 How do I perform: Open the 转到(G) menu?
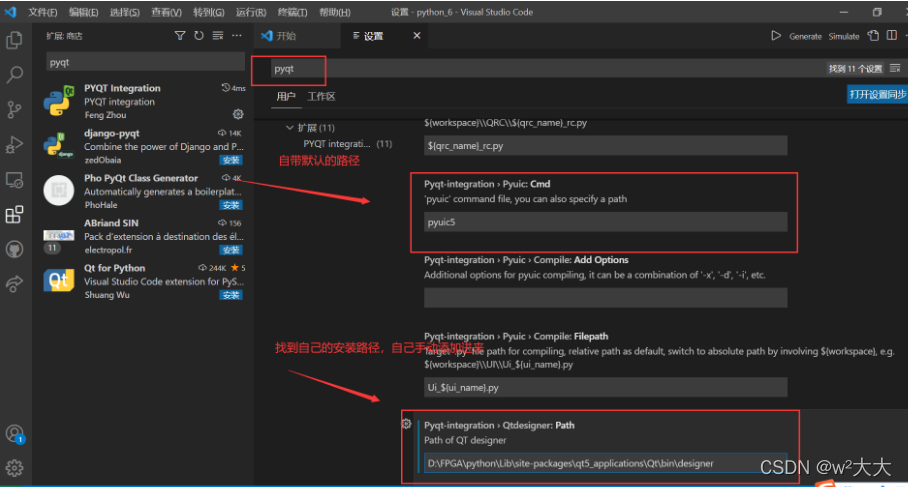(208, 12)
